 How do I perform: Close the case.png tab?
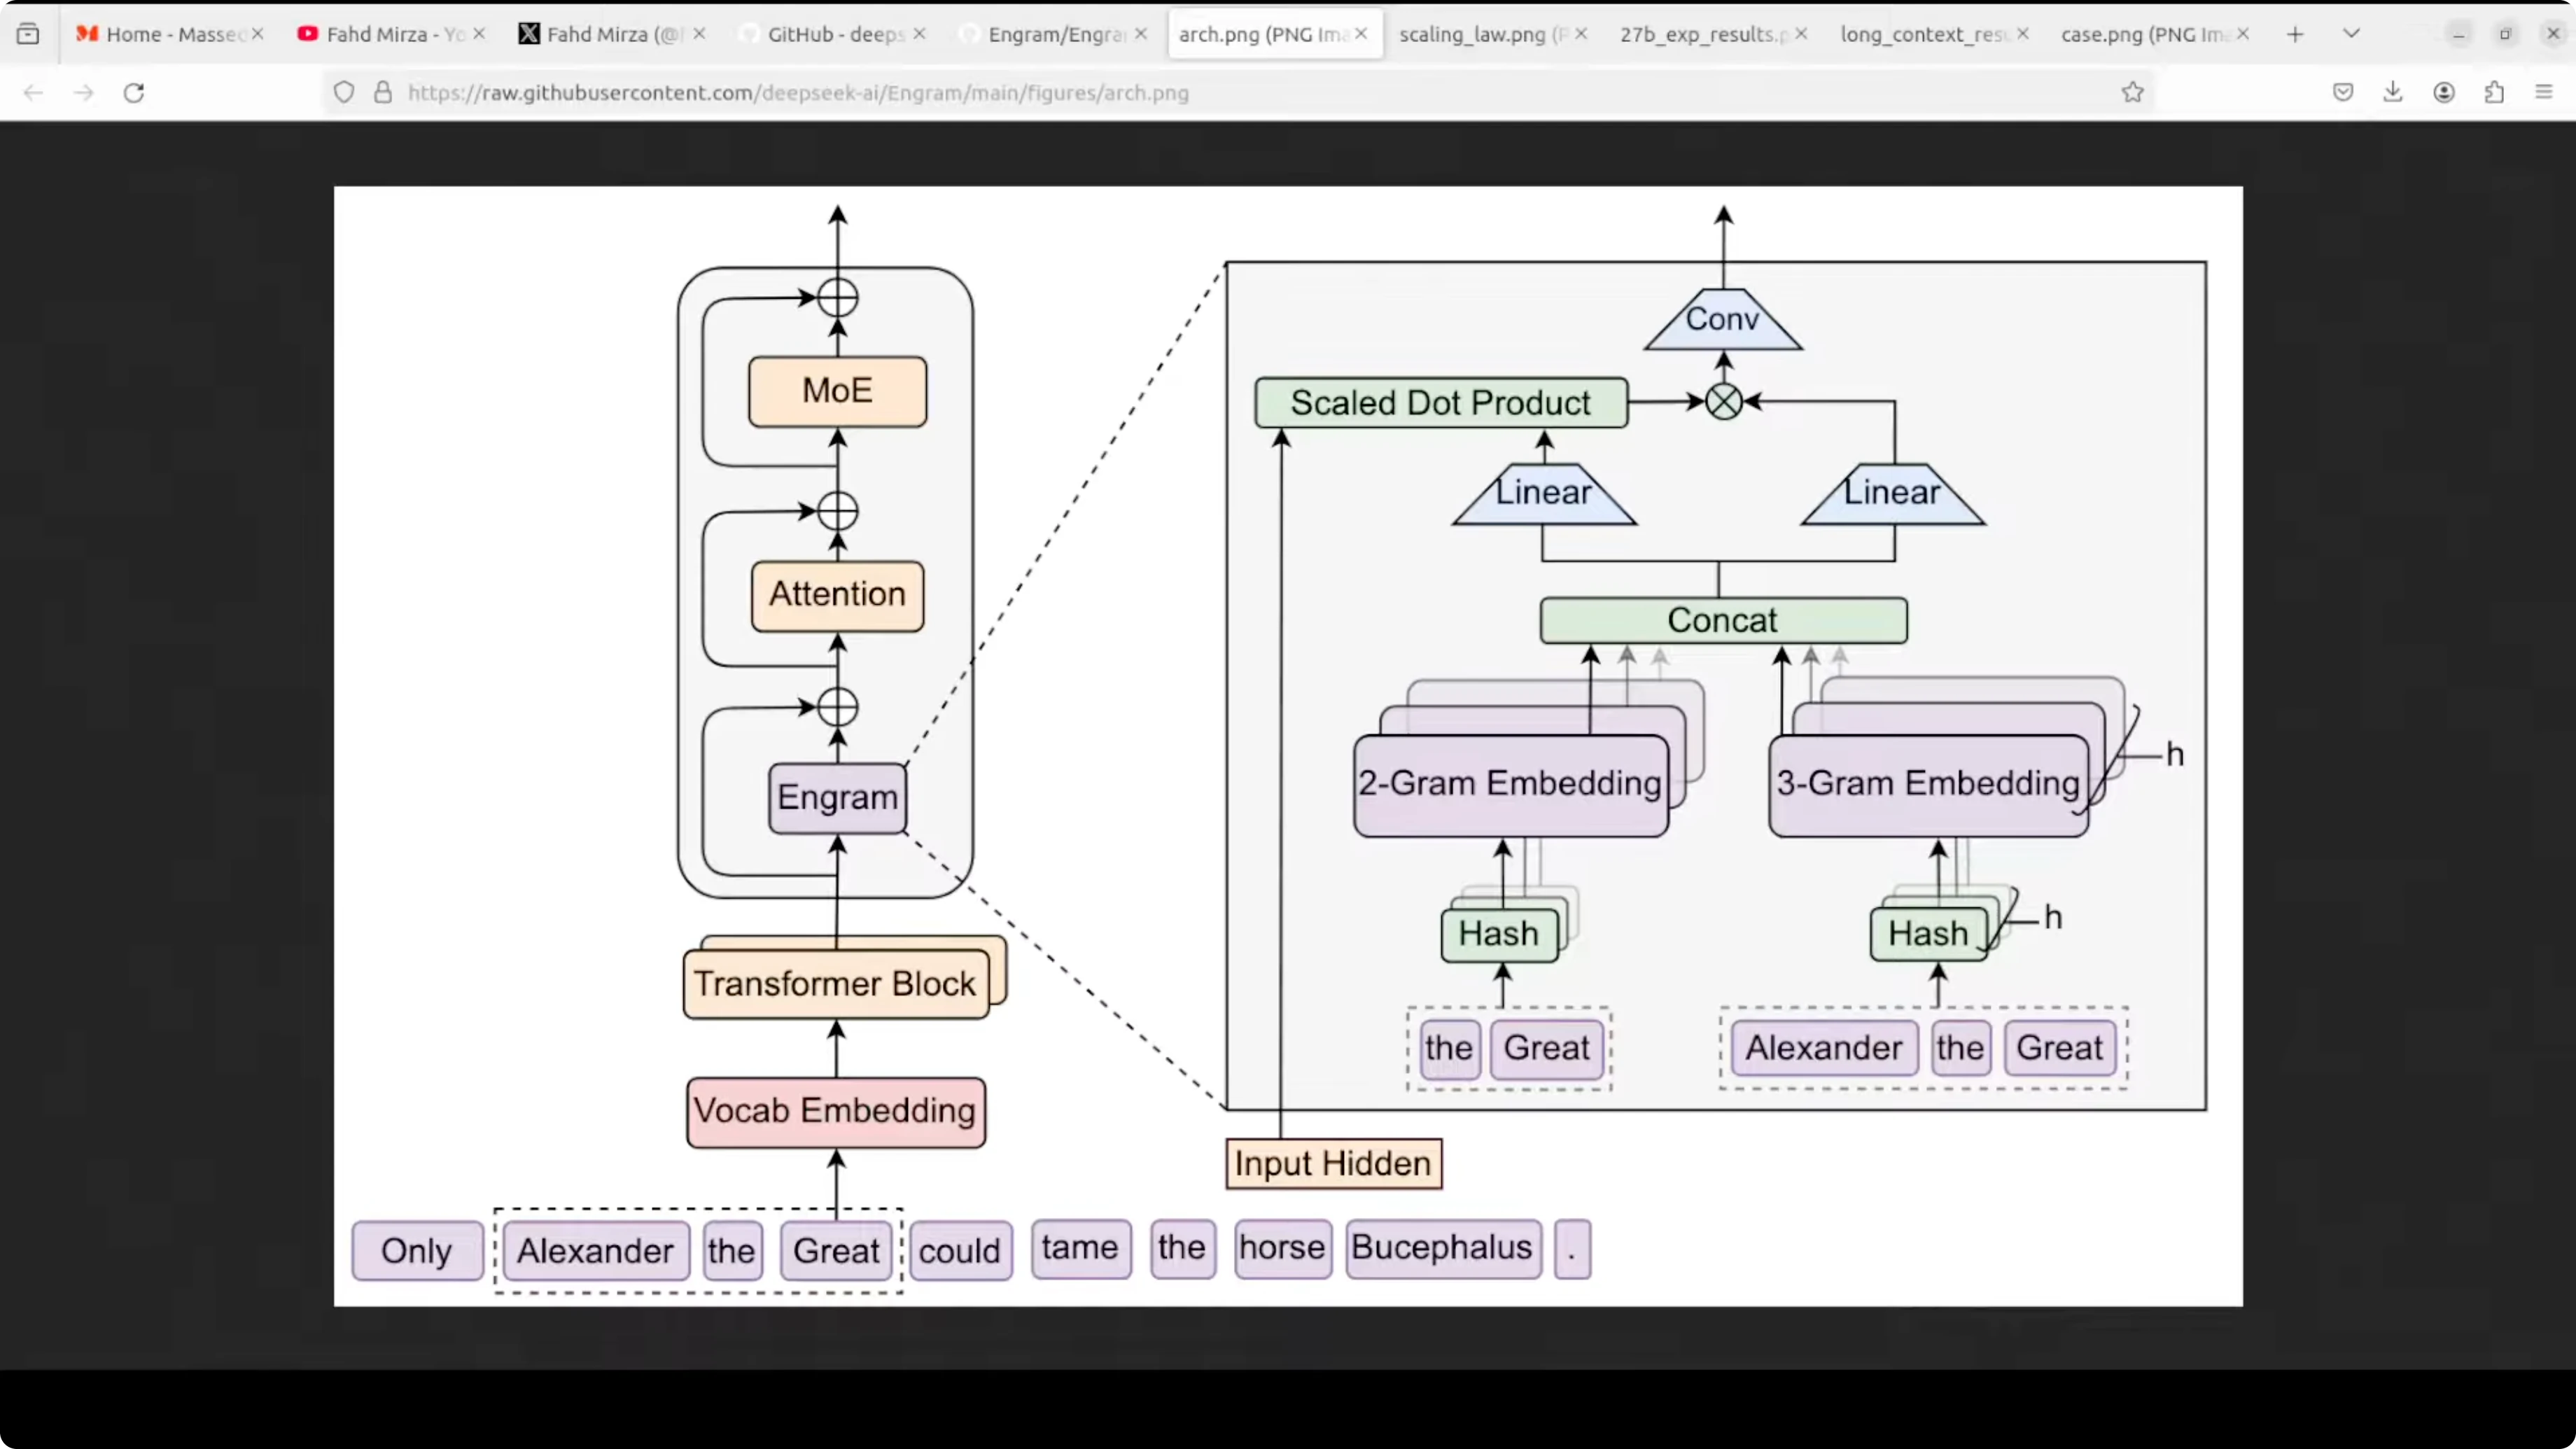[x=2243, y=34]
